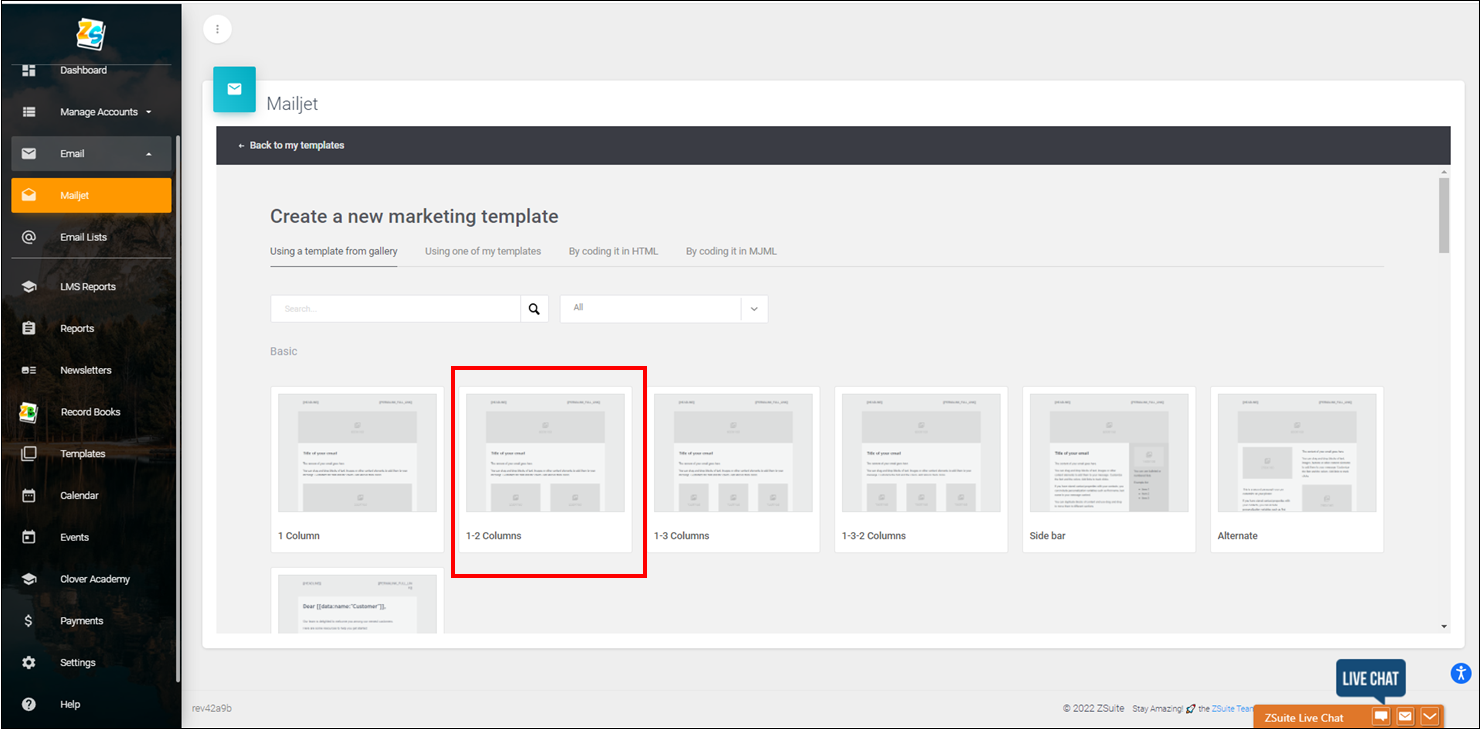Viewport: 1481px width, 730px height.
Task: Click the Reports clipboard icon
Action: [x=29, y=328]
